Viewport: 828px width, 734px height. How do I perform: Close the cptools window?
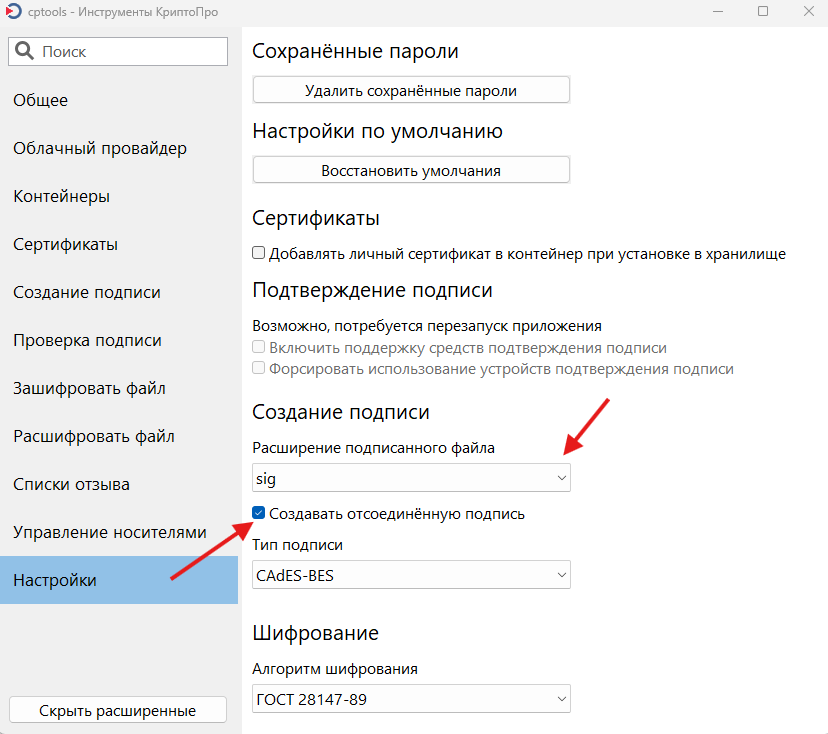808,11
